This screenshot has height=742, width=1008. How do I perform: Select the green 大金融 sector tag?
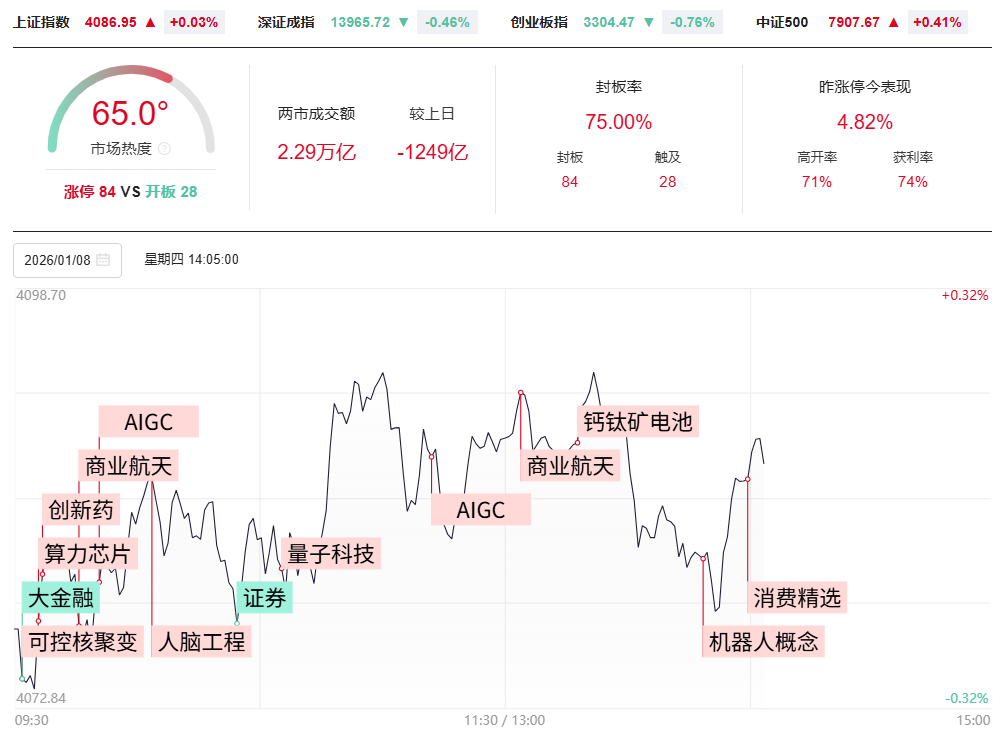[x=60, y=598]
